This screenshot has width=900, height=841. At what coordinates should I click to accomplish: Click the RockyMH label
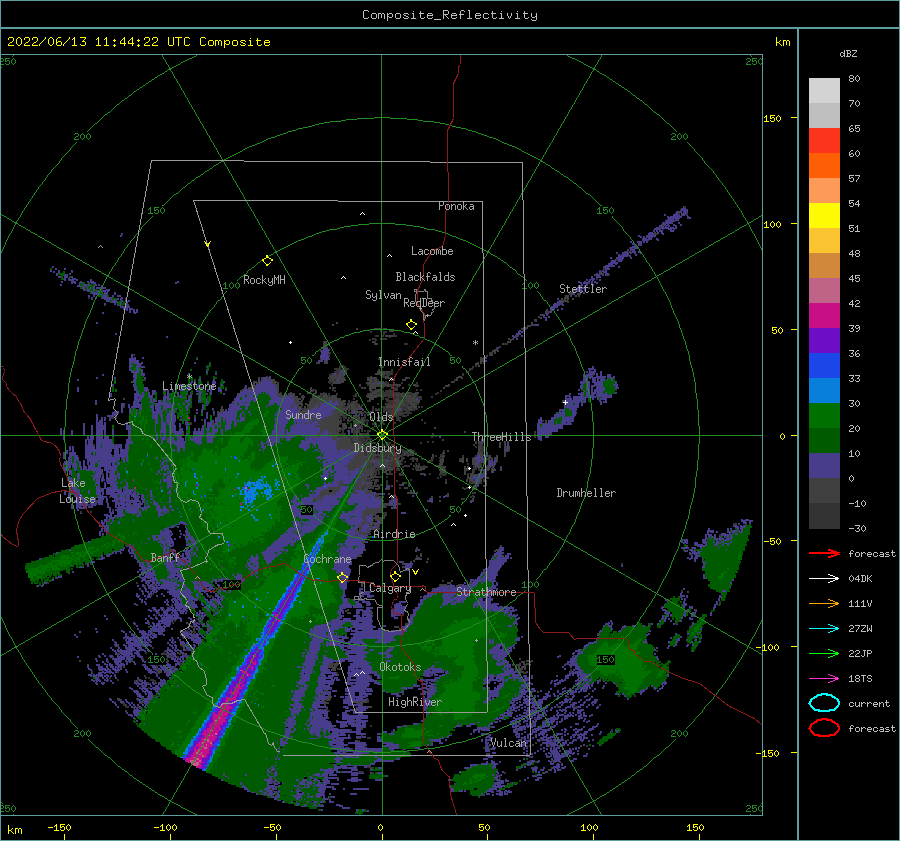pos(264,280)
